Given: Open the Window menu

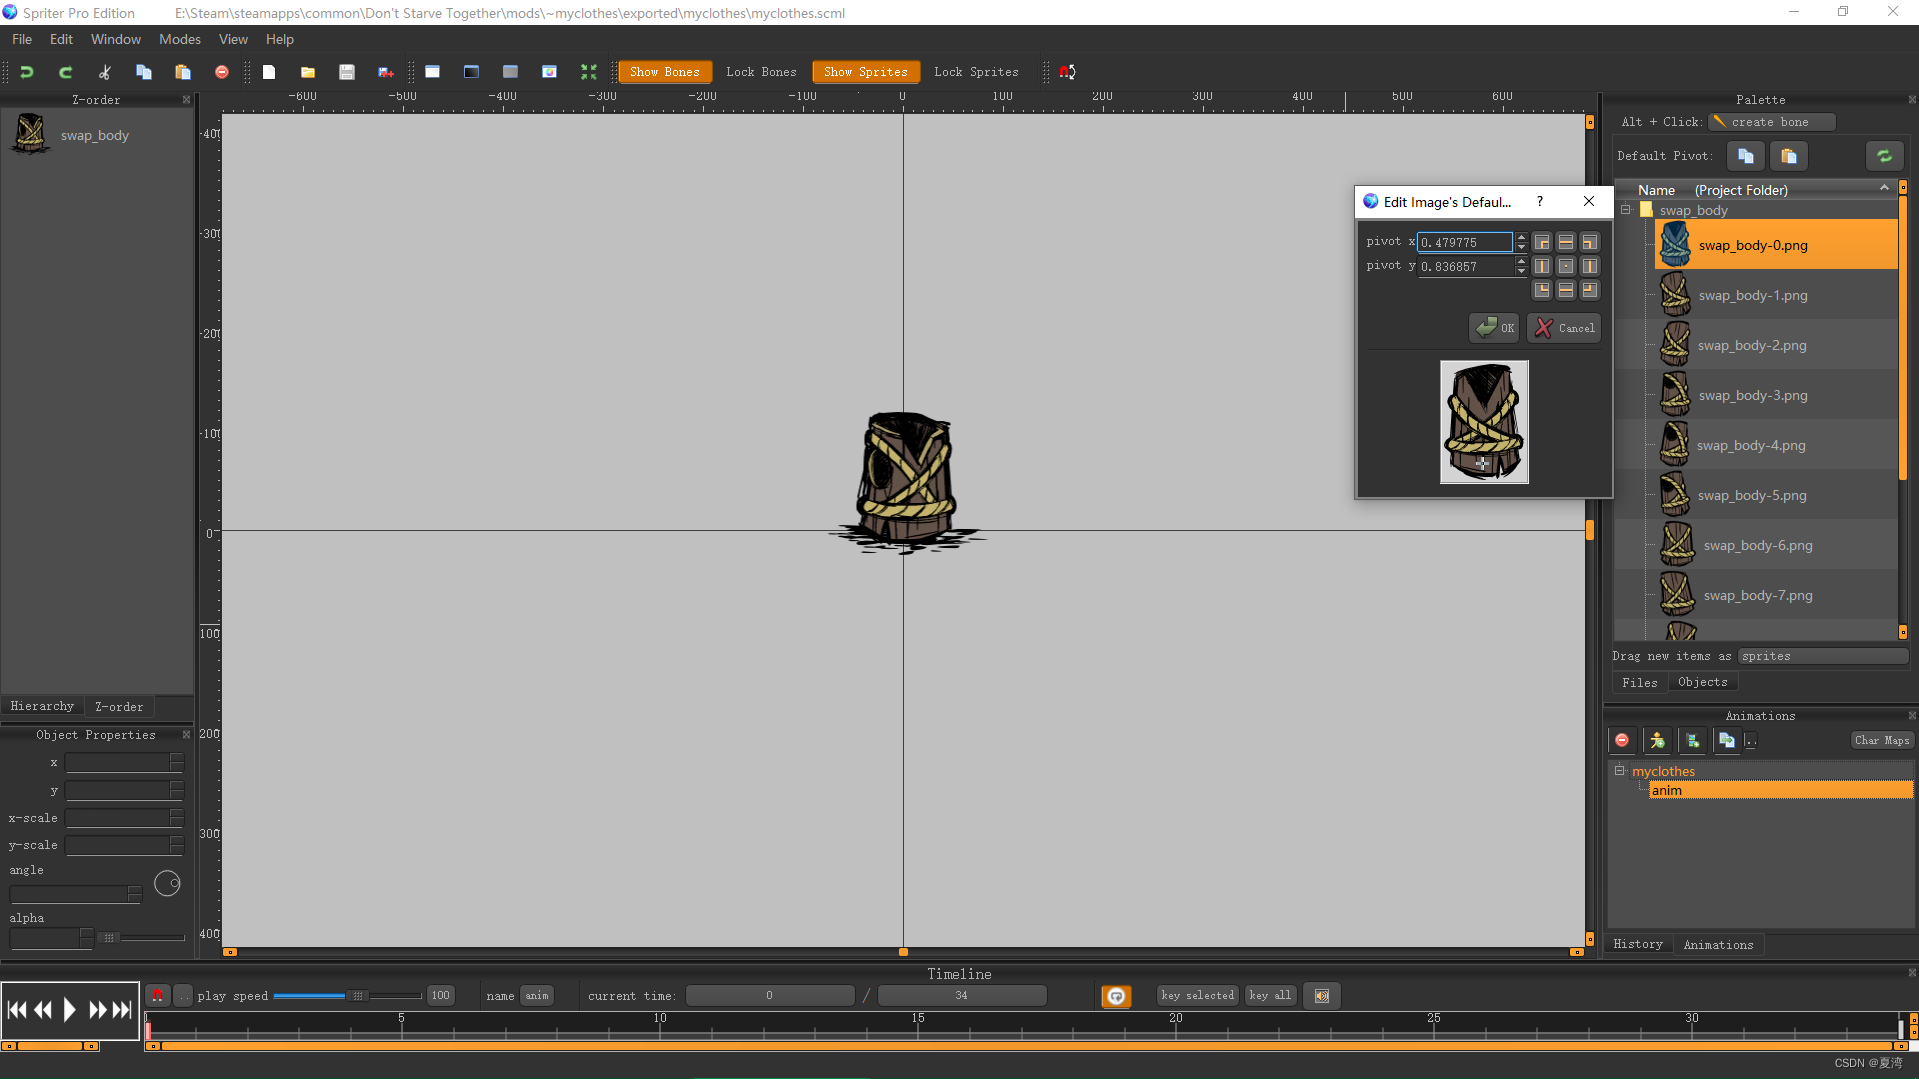Looking at the screenshot, I should (116, 39).
